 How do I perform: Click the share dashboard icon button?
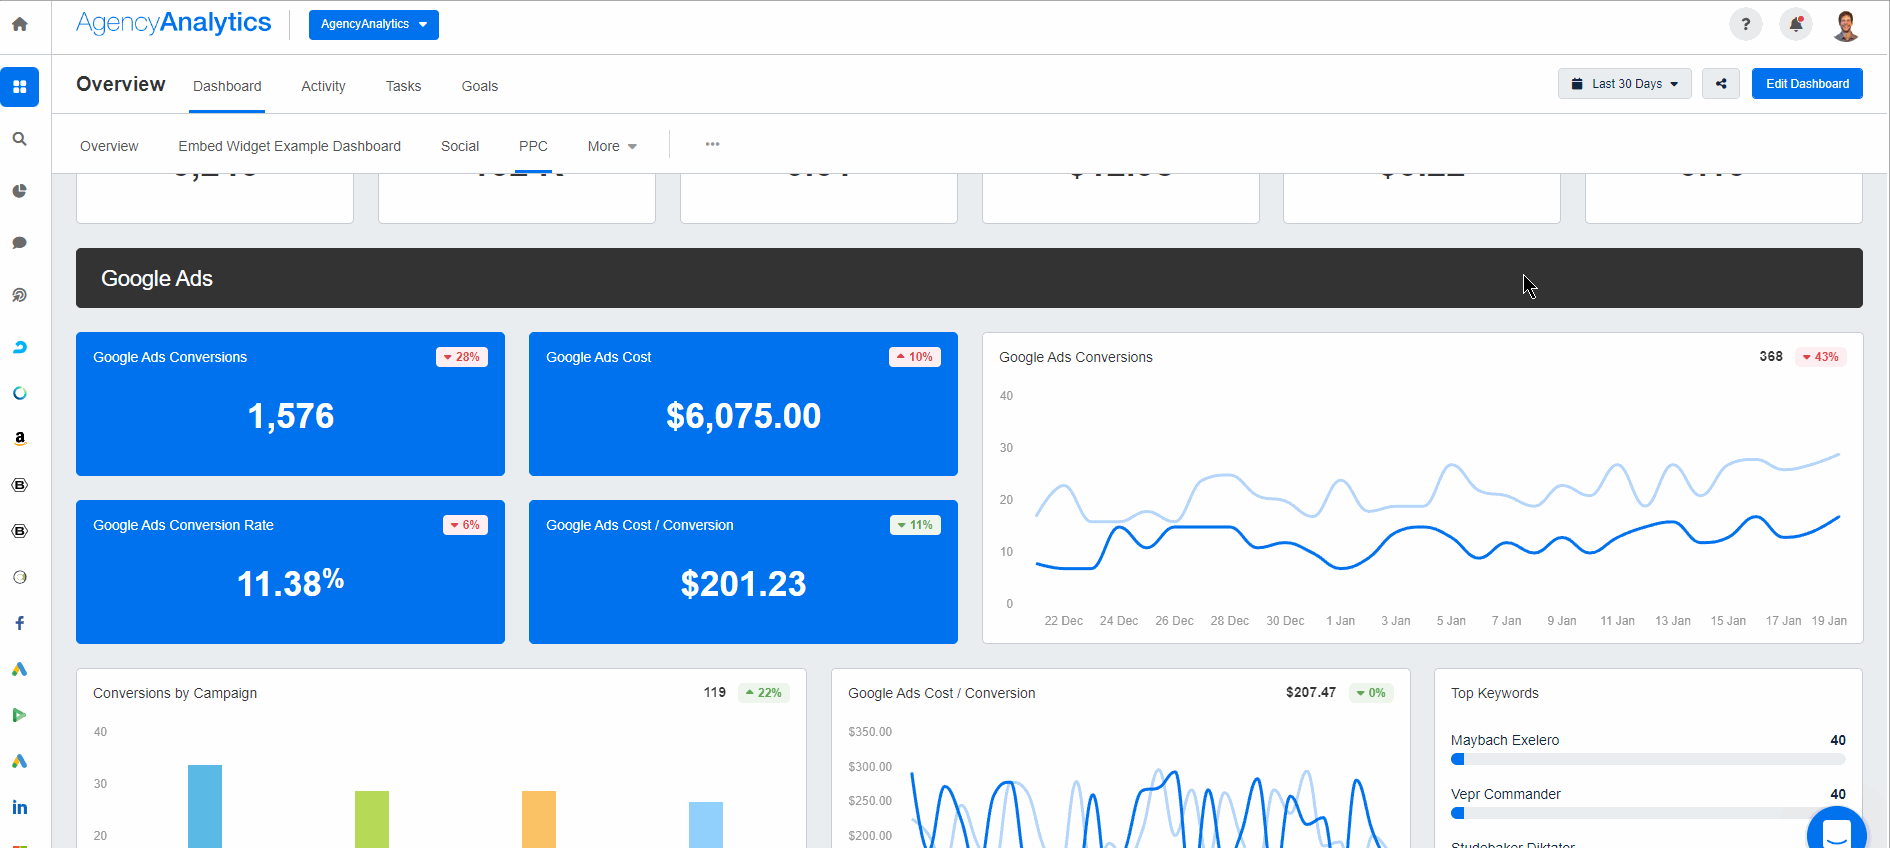1721,84
